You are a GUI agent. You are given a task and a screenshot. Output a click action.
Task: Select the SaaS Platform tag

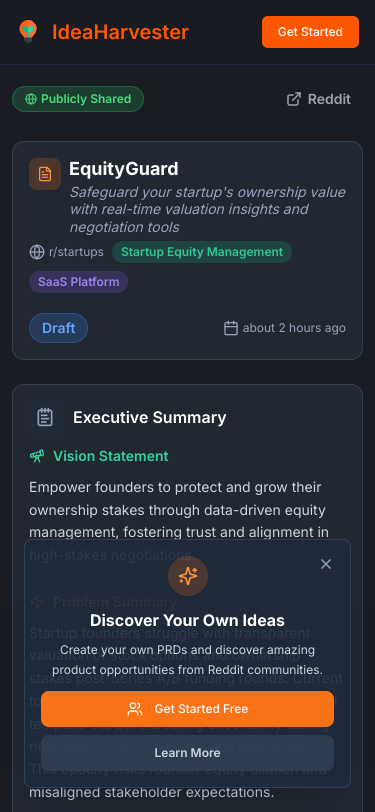point(79,282)
